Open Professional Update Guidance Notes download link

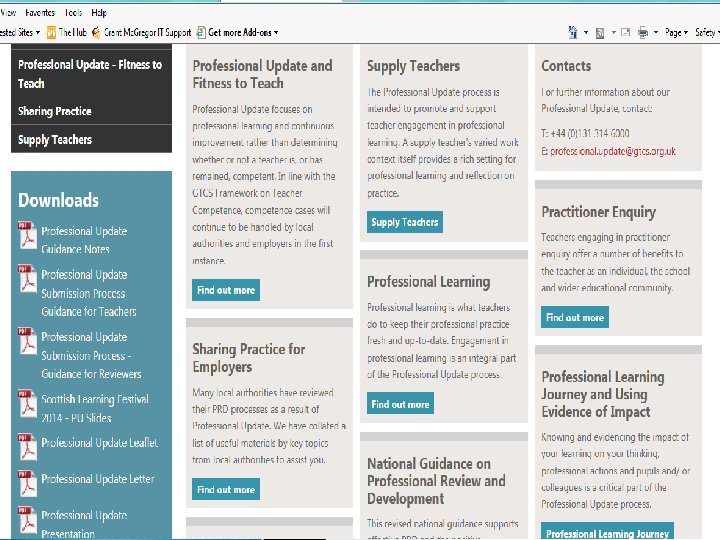coord(84,240)
